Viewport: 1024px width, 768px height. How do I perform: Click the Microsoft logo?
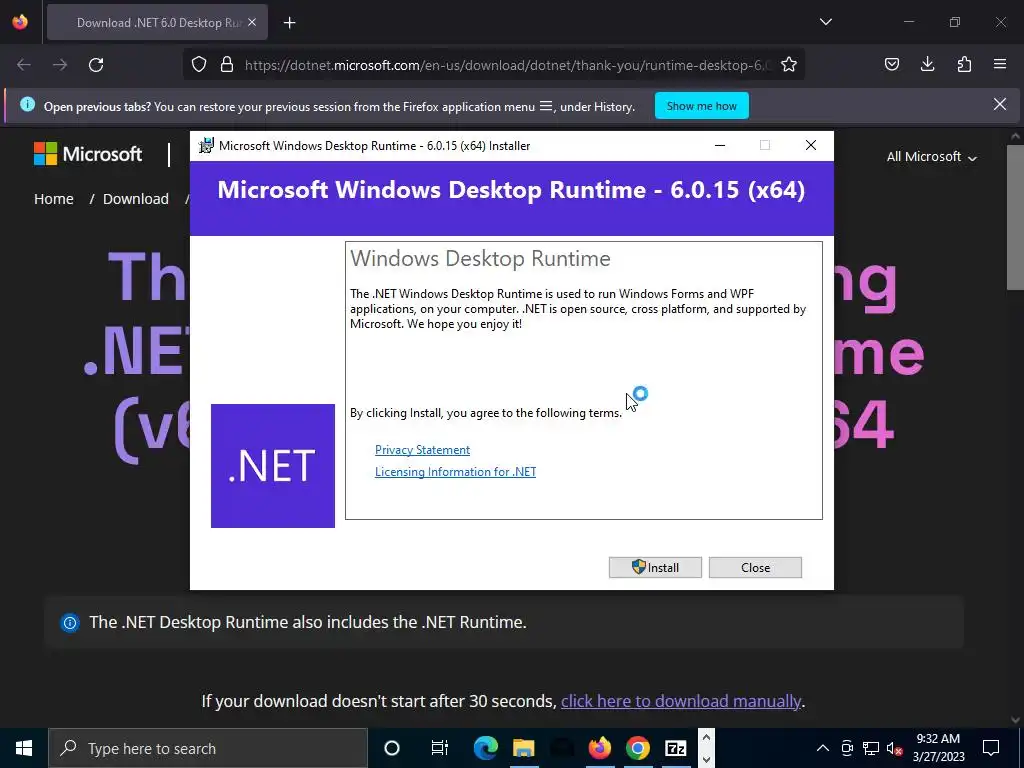click(88, 154)
